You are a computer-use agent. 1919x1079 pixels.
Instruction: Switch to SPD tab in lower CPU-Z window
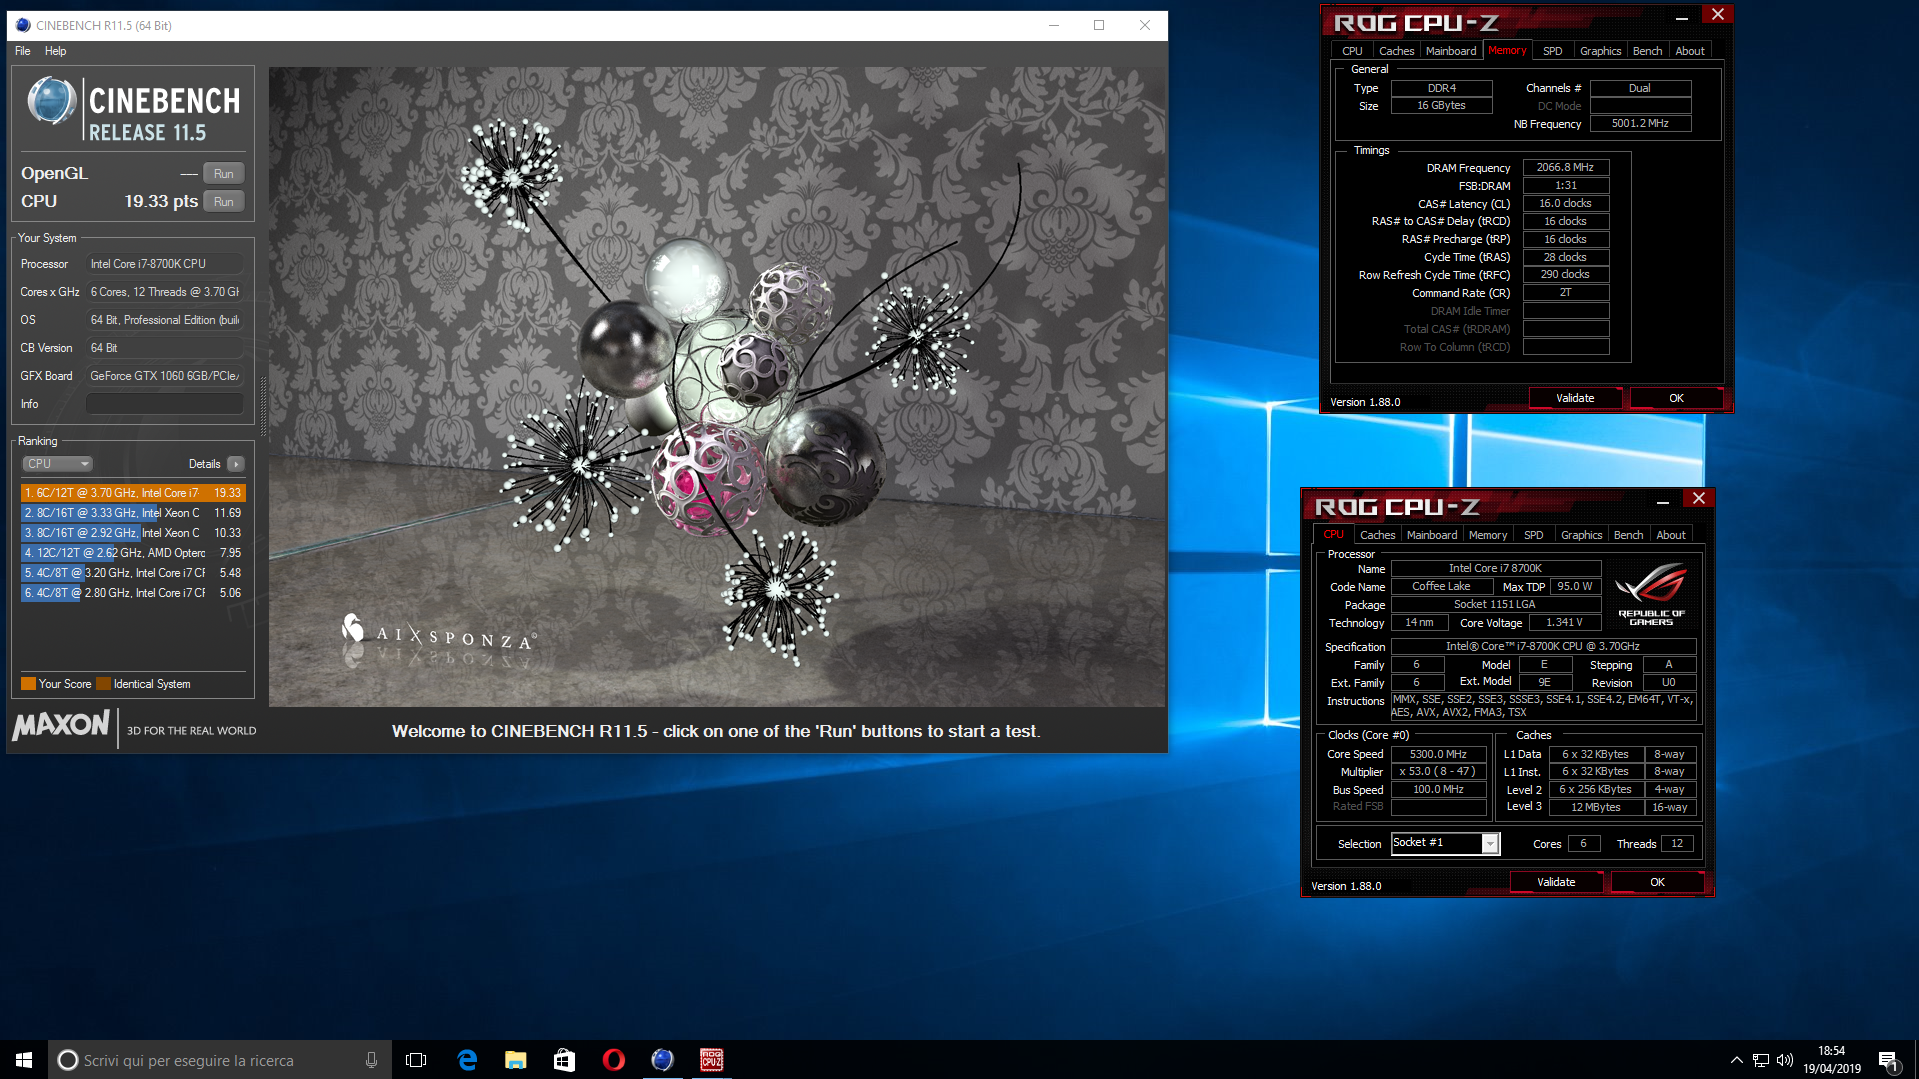[1533, 535]
